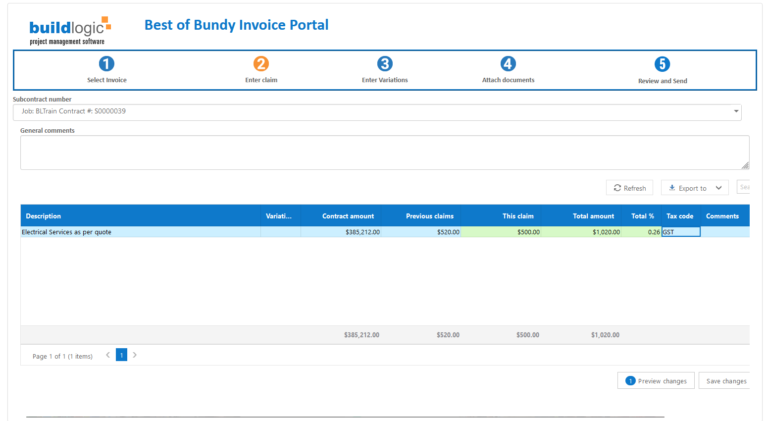The width and height of the screenshot is (768, 421).
Task: Click the Best of Bundy Invoice Portal title
Action: [x=237, y=25]
